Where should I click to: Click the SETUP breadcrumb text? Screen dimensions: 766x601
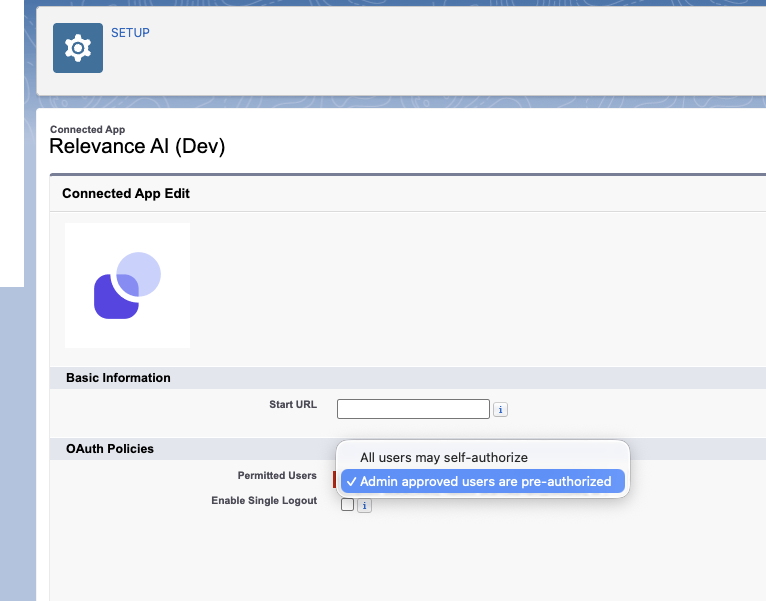pos(130,33)
